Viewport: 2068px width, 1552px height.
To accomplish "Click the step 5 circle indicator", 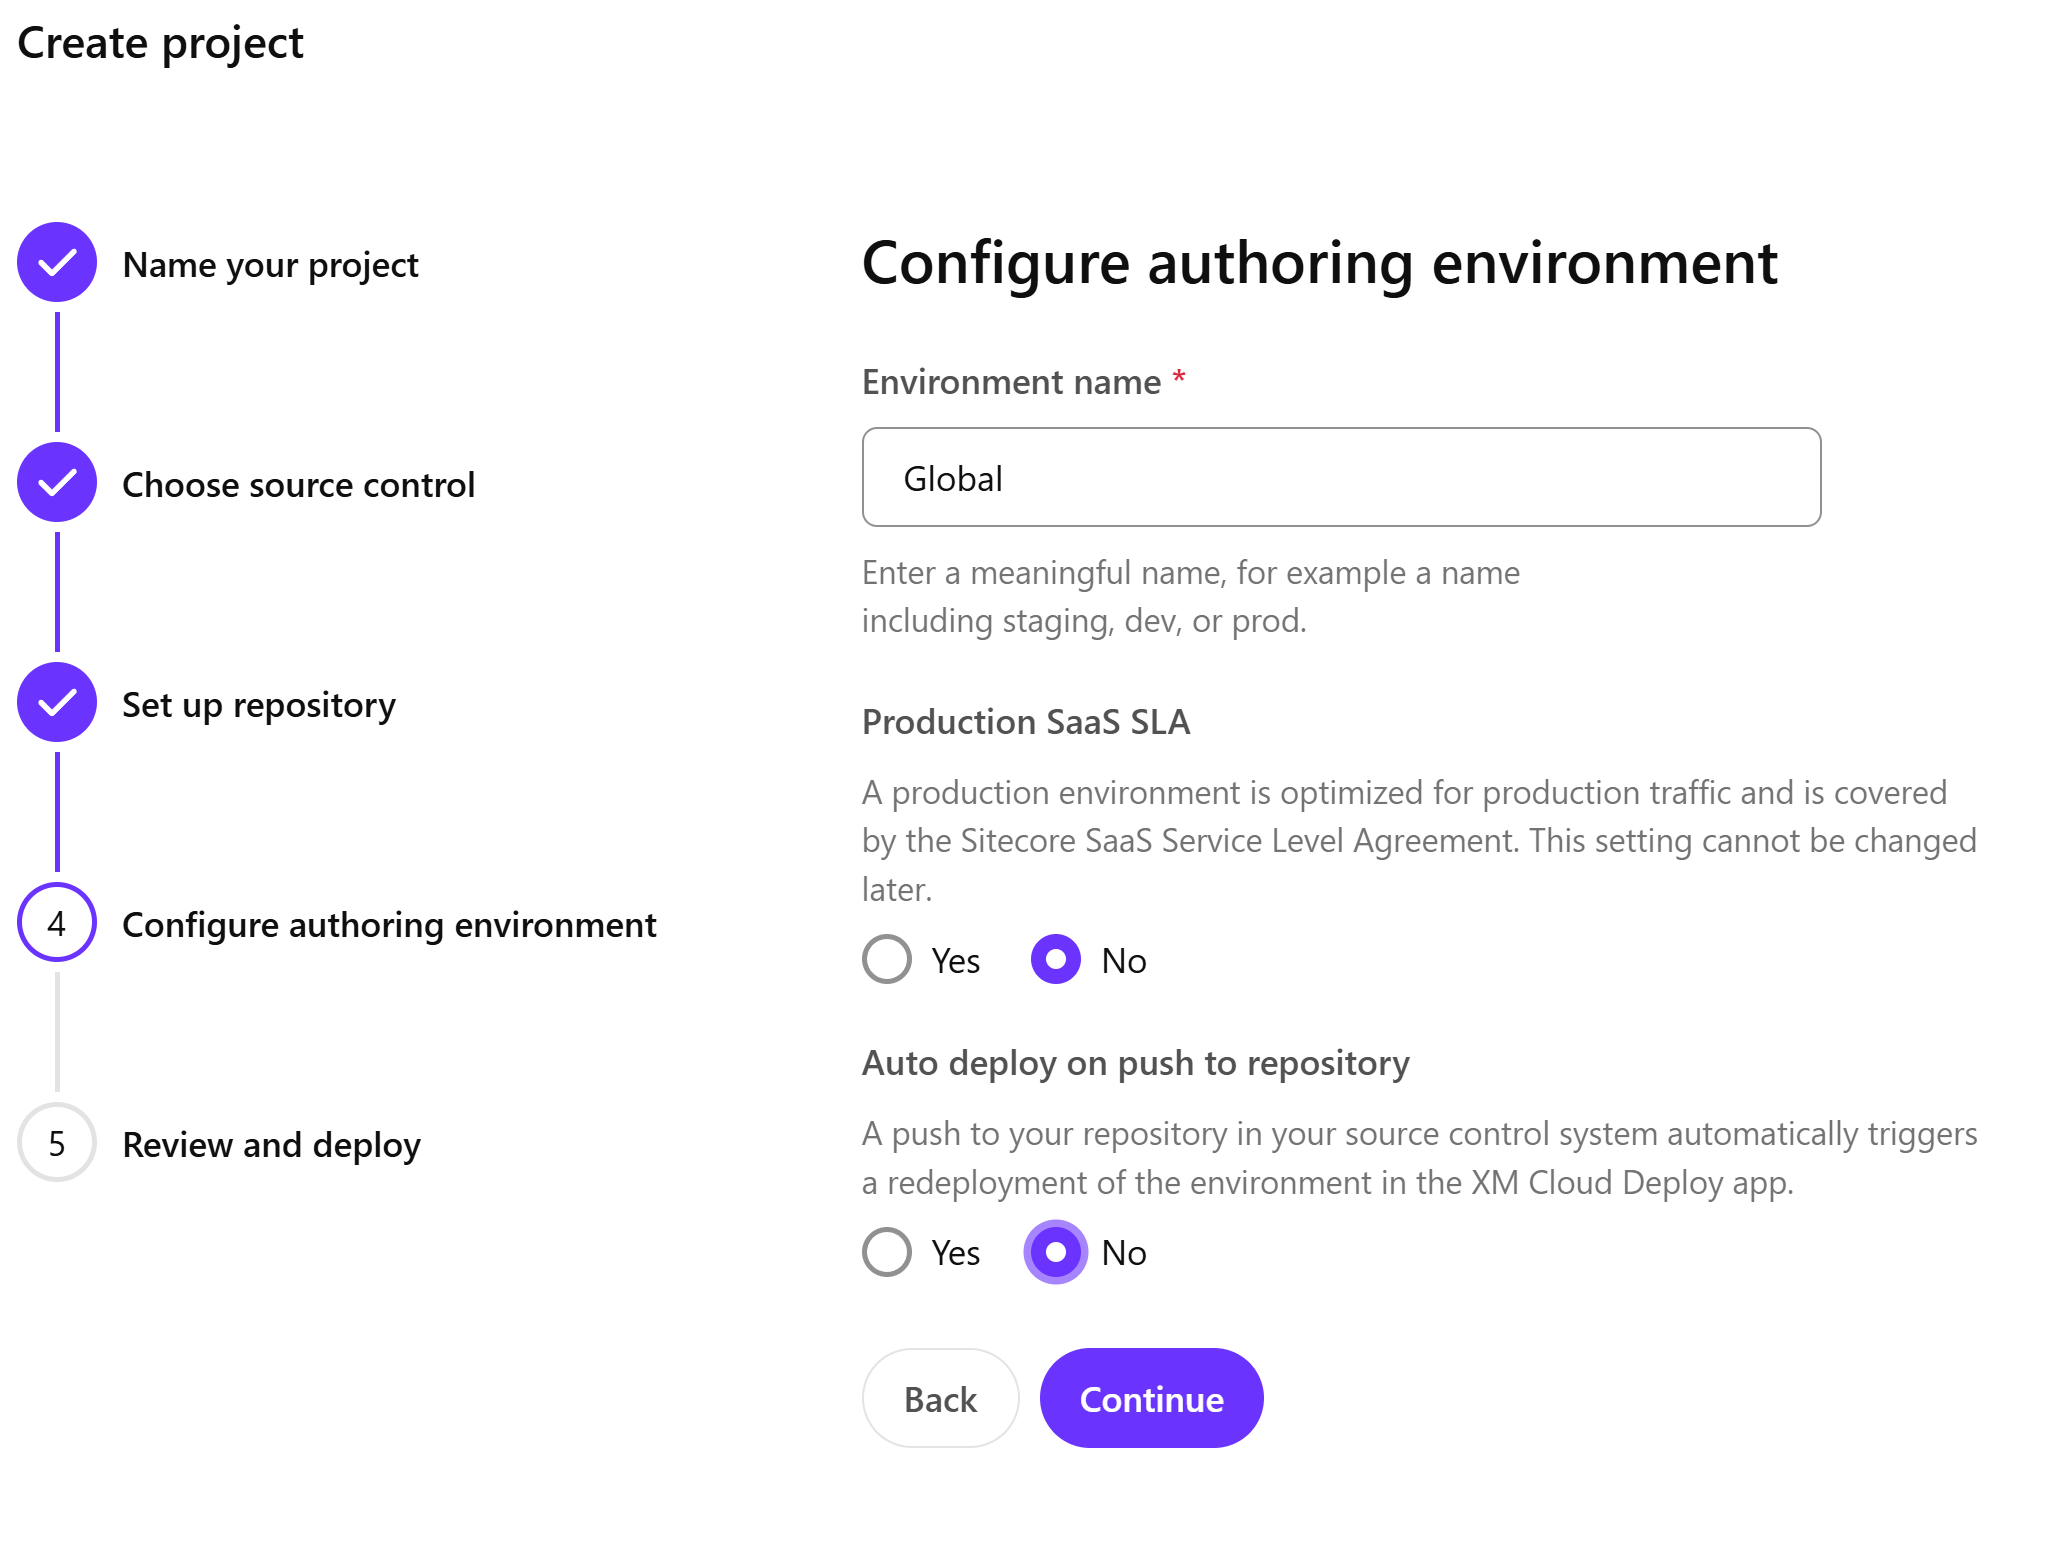I will point(57,1143).
